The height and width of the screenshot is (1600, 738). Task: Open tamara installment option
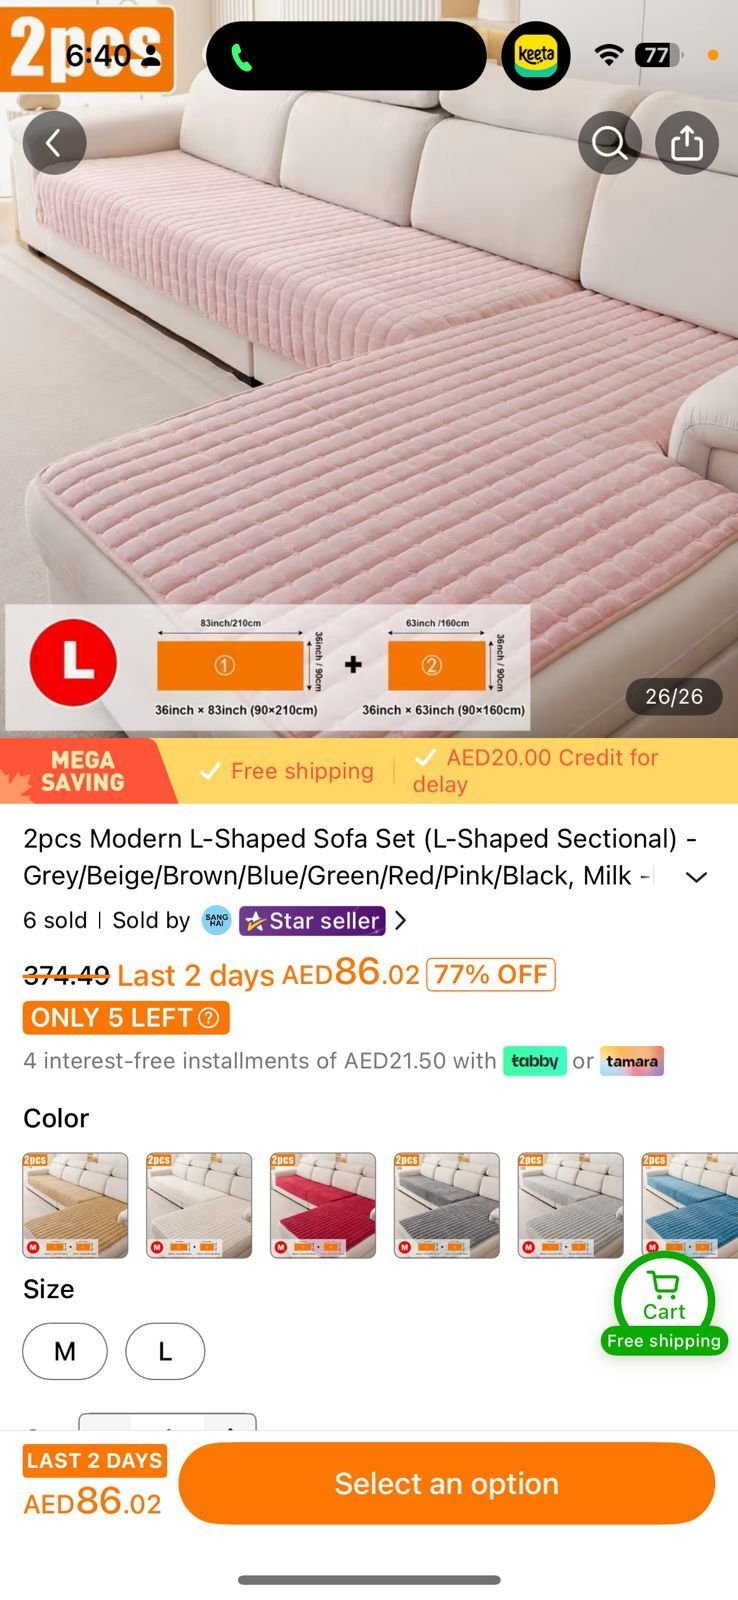pos(632,1061)
